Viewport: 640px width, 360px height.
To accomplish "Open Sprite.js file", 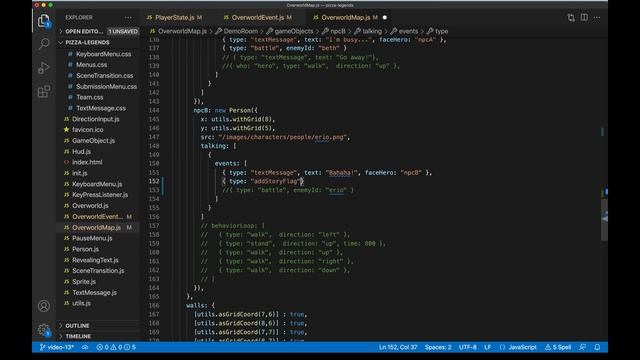I will [x=84, y=282].
